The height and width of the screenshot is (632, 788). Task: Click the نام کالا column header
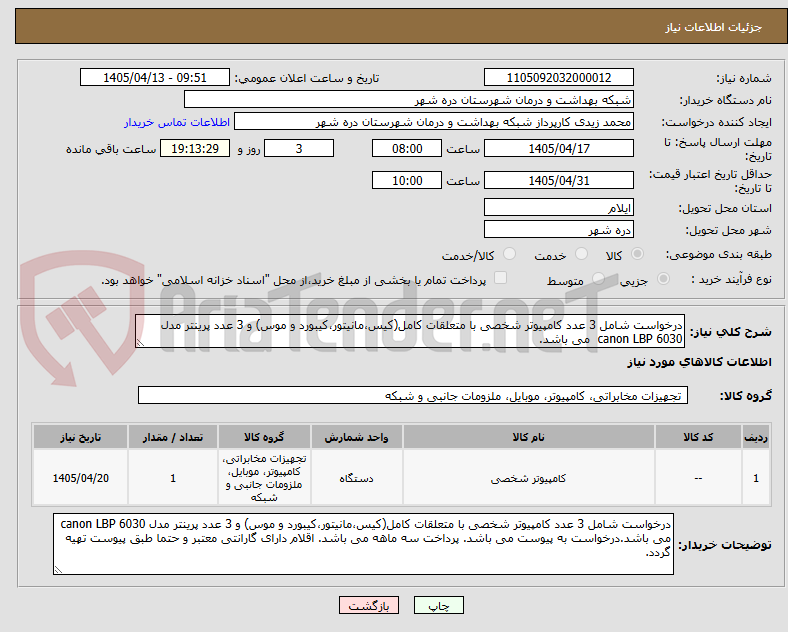528,437
